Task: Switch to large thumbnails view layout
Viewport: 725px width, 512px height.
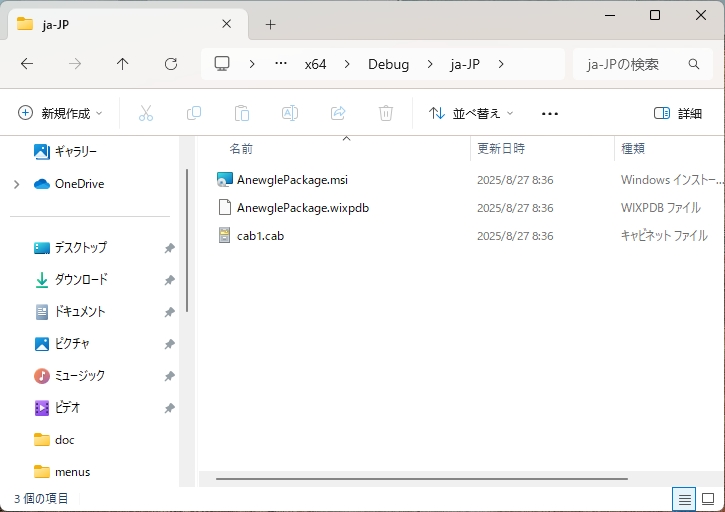Action: (708, 498)
